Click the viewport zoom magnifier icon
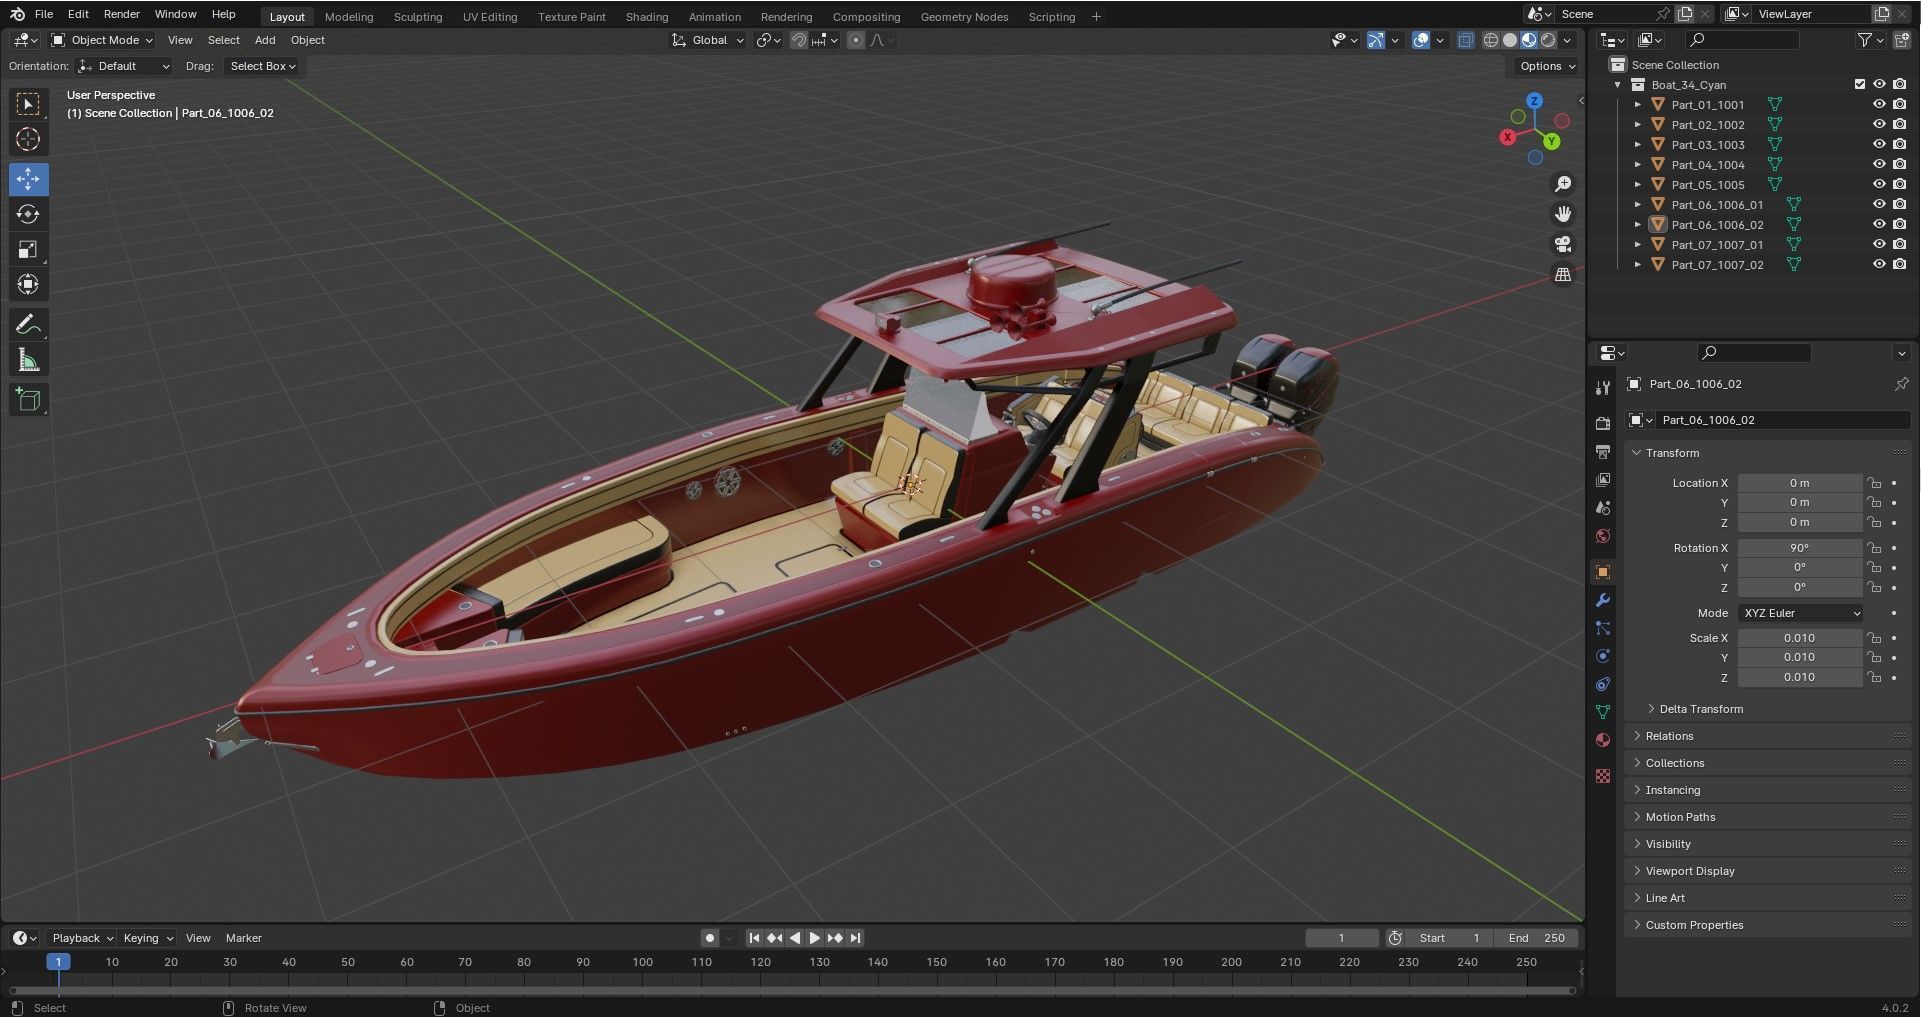The height and width of the screenshot is (1017, 1921). pyautogui.click(x=1563, y=184)
